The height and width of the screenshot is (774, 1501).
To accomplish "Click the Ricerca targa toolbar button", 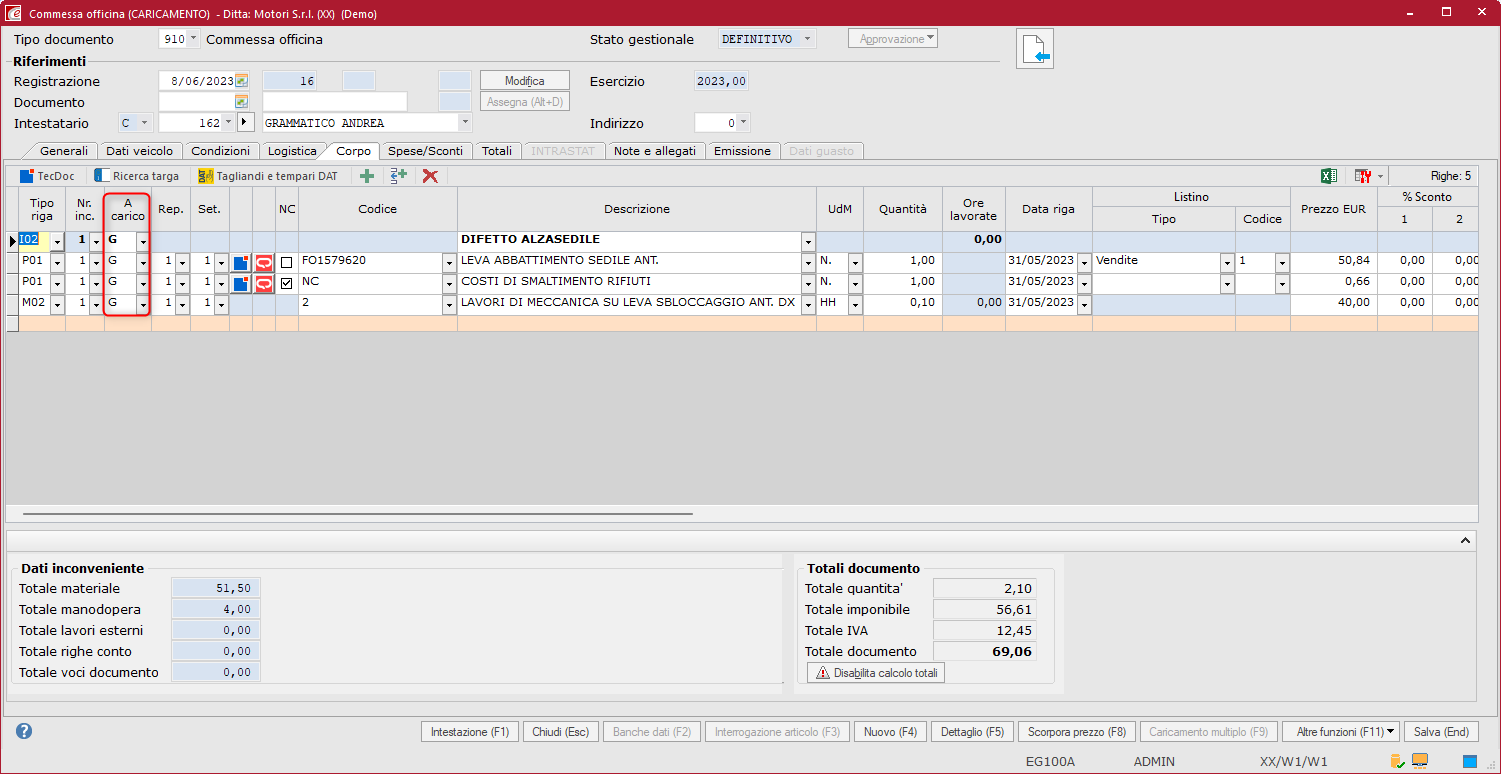I will click(137, 176).
